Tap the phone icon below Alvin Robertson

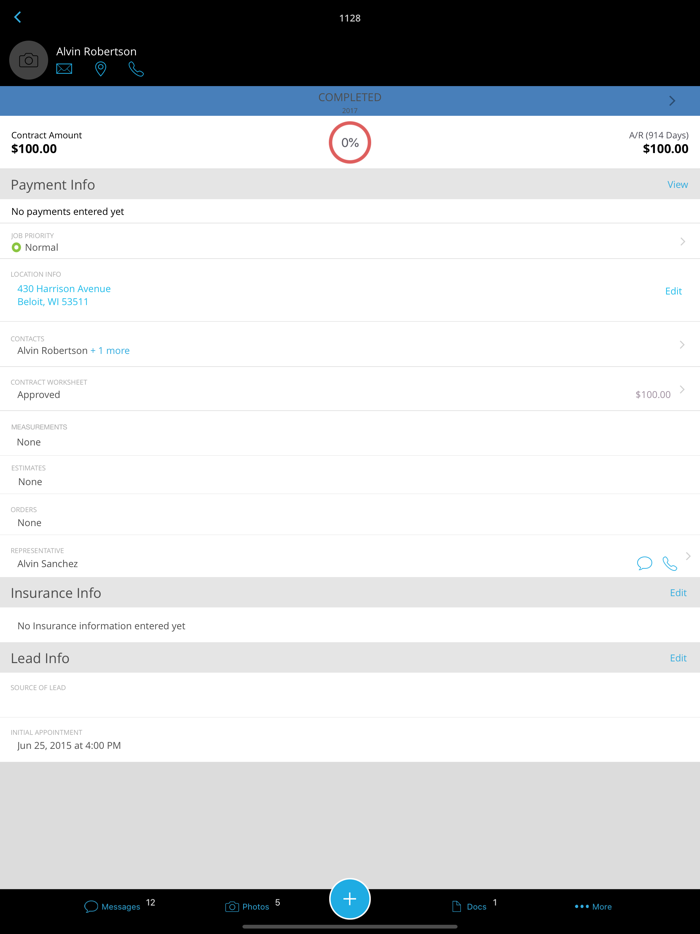[136, 70]
